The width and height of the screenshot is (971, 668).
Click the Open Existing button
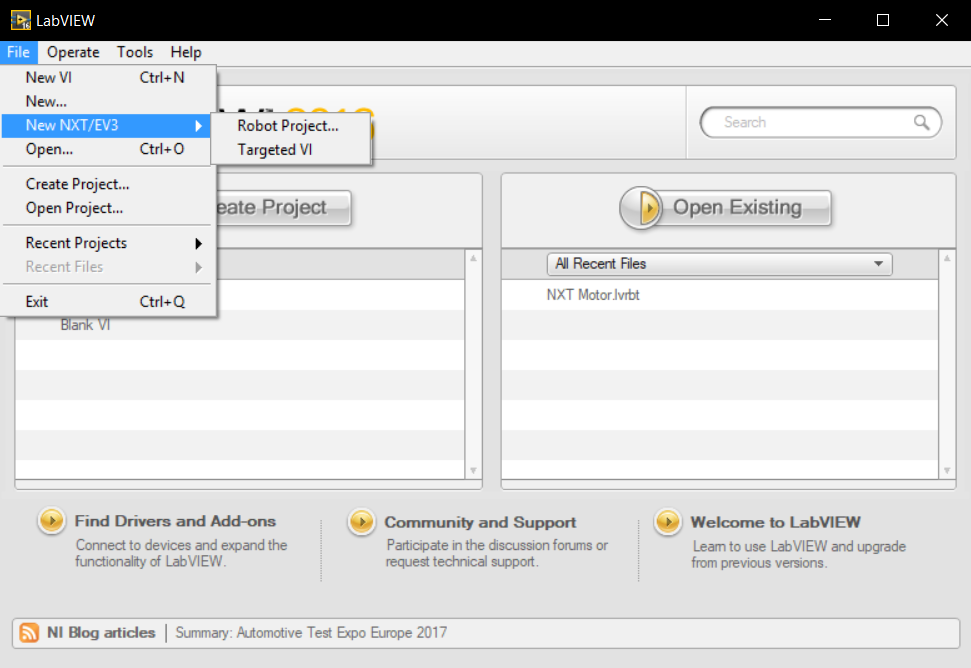[726, 207]
